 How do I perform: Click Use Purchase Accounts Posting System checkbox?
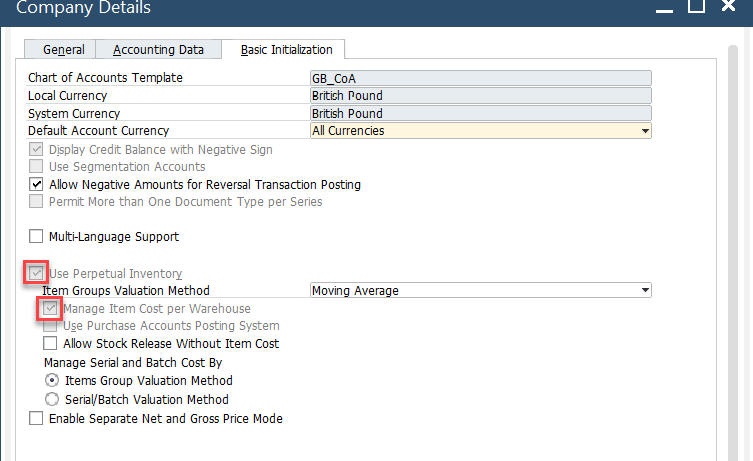51,326
